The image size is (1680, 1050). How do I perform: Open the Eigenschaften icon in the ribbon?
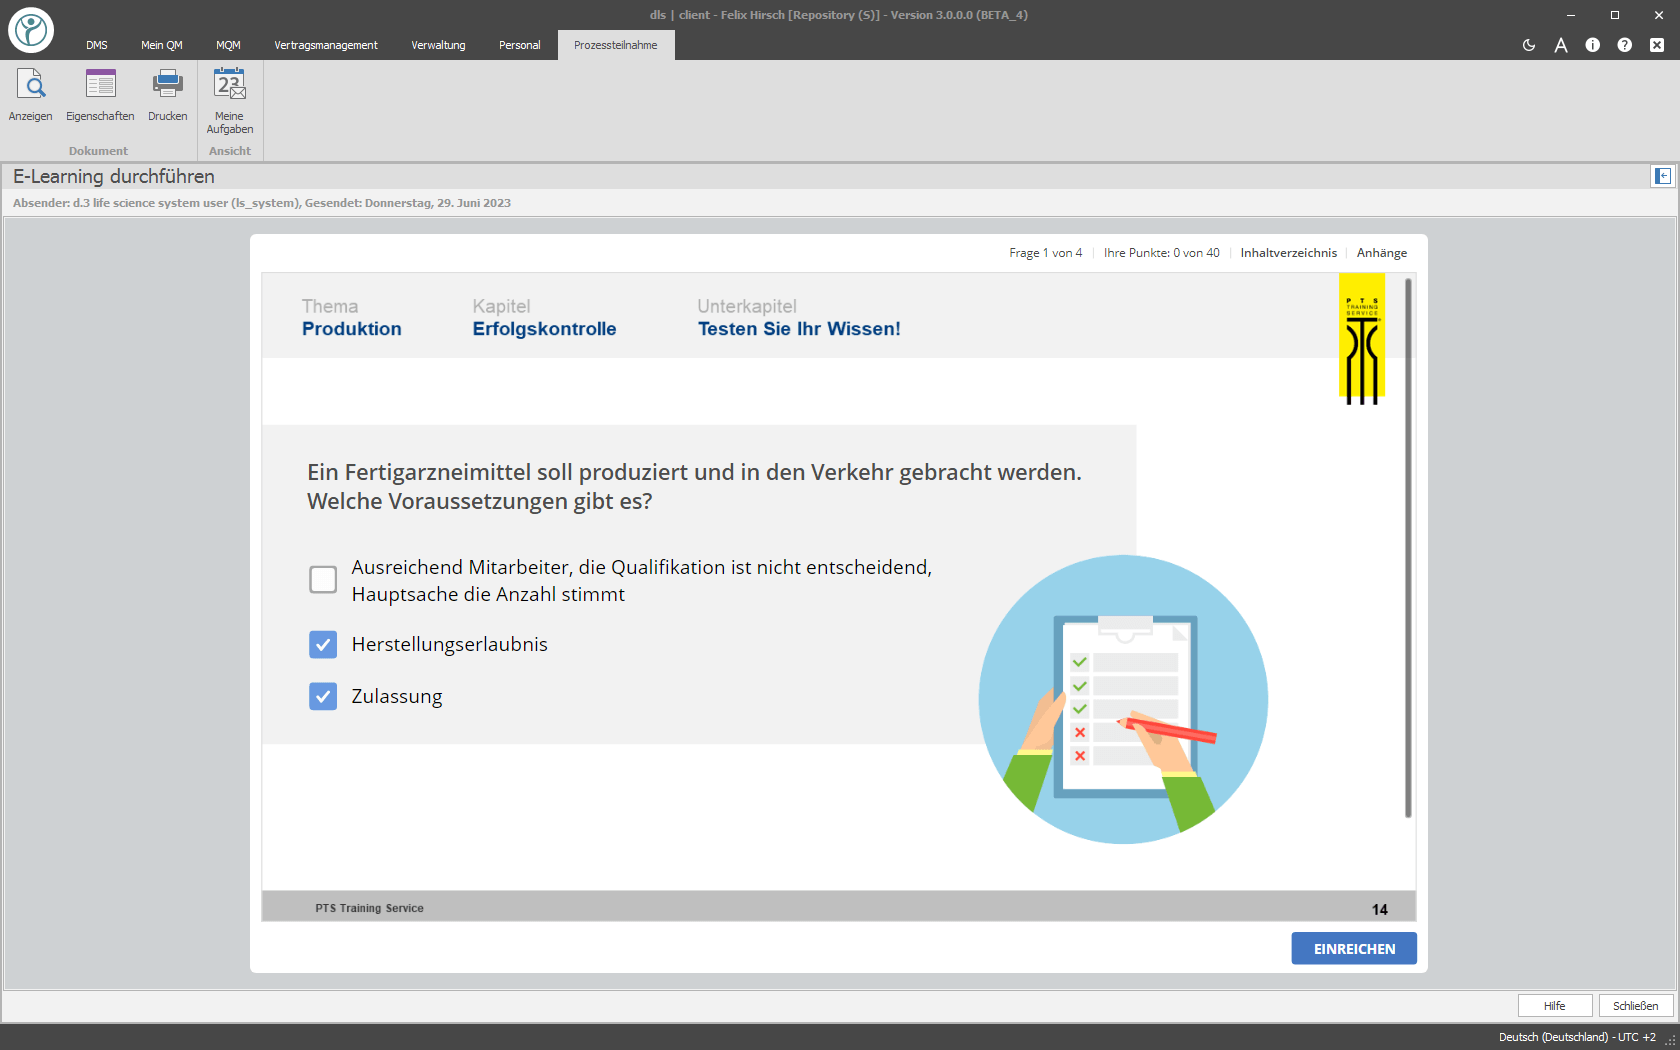[99, 95]
